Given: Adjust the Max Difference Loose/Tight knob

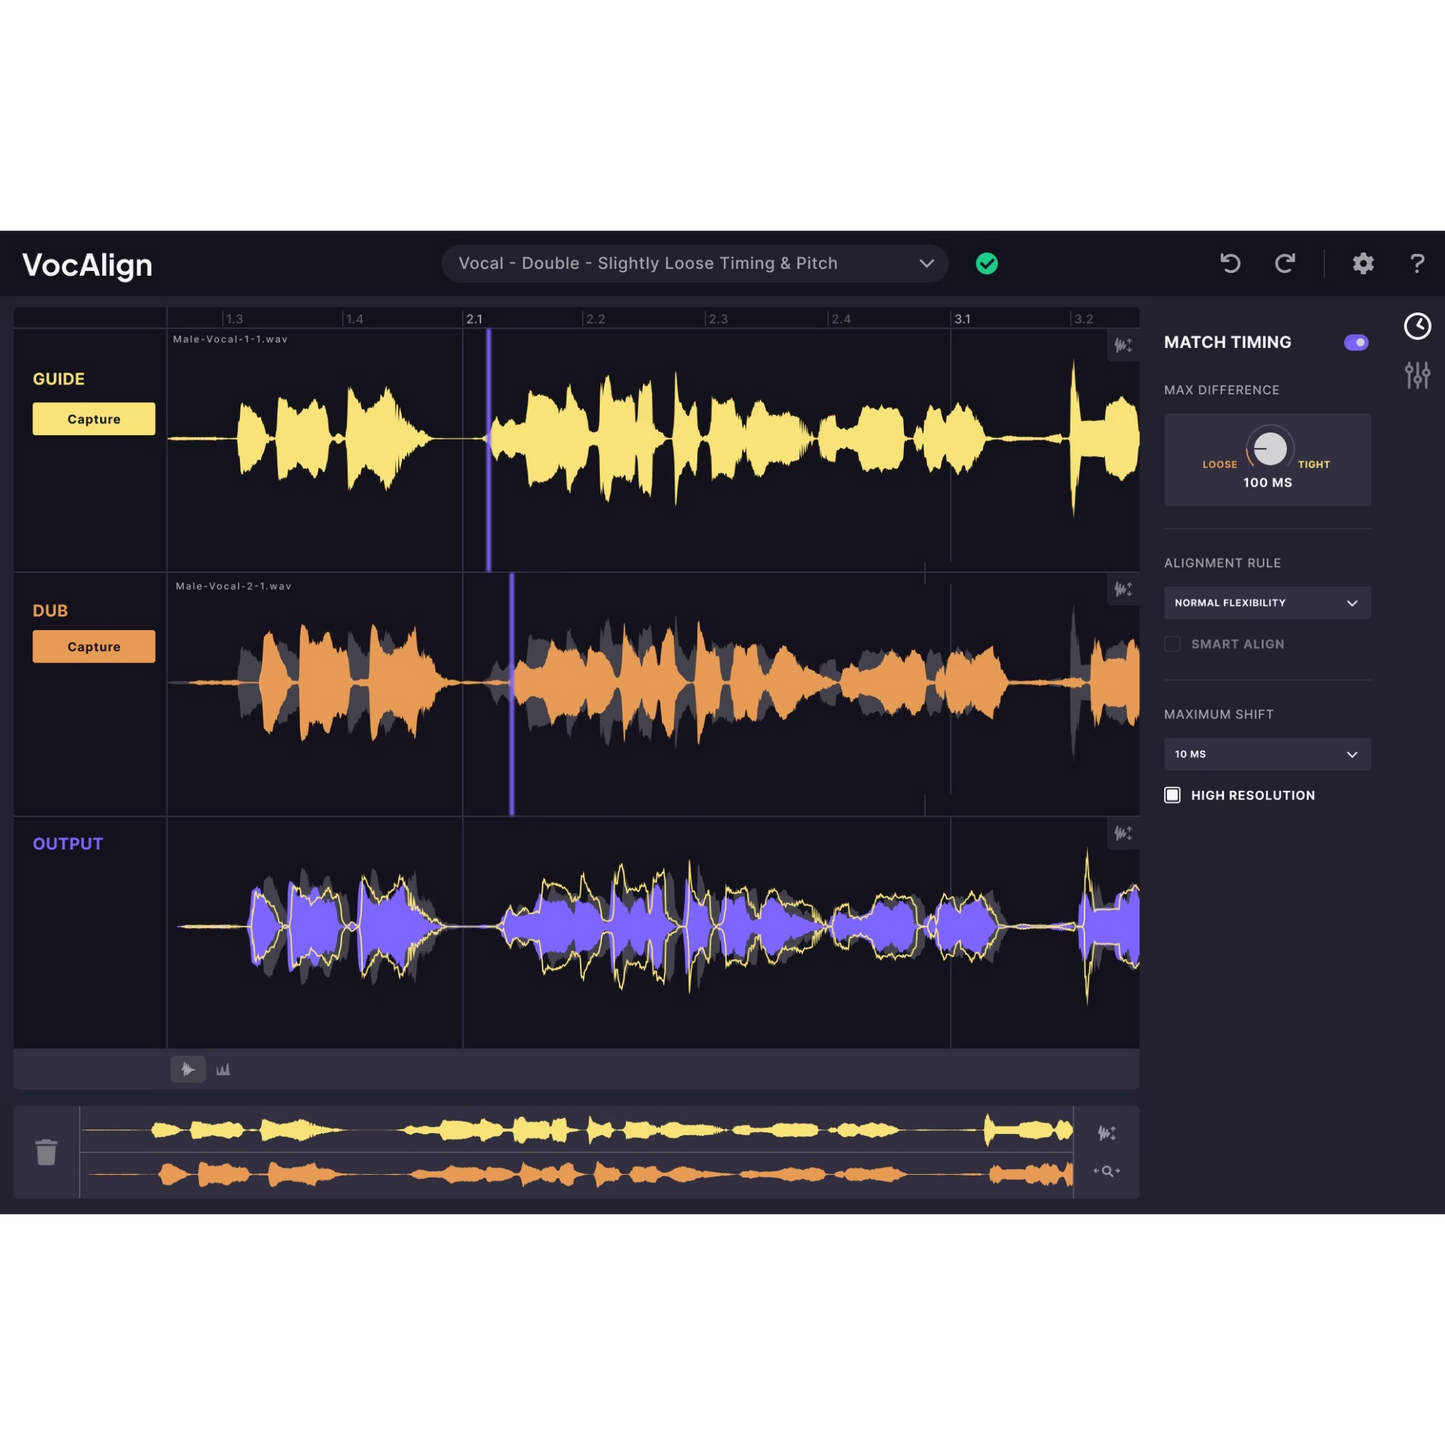Looking at the screenshot, I should (1268, 448).
